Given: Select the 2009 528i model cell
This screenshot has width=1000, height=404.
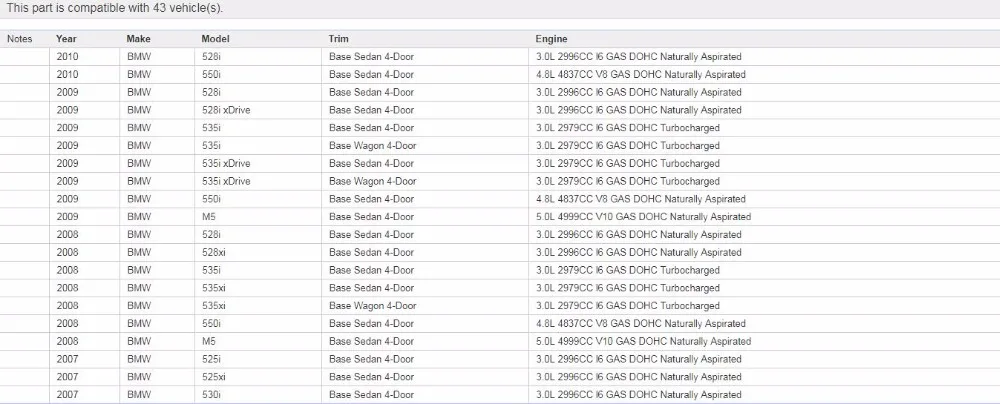Looking at the screenshot, I should tap(213, 93).
